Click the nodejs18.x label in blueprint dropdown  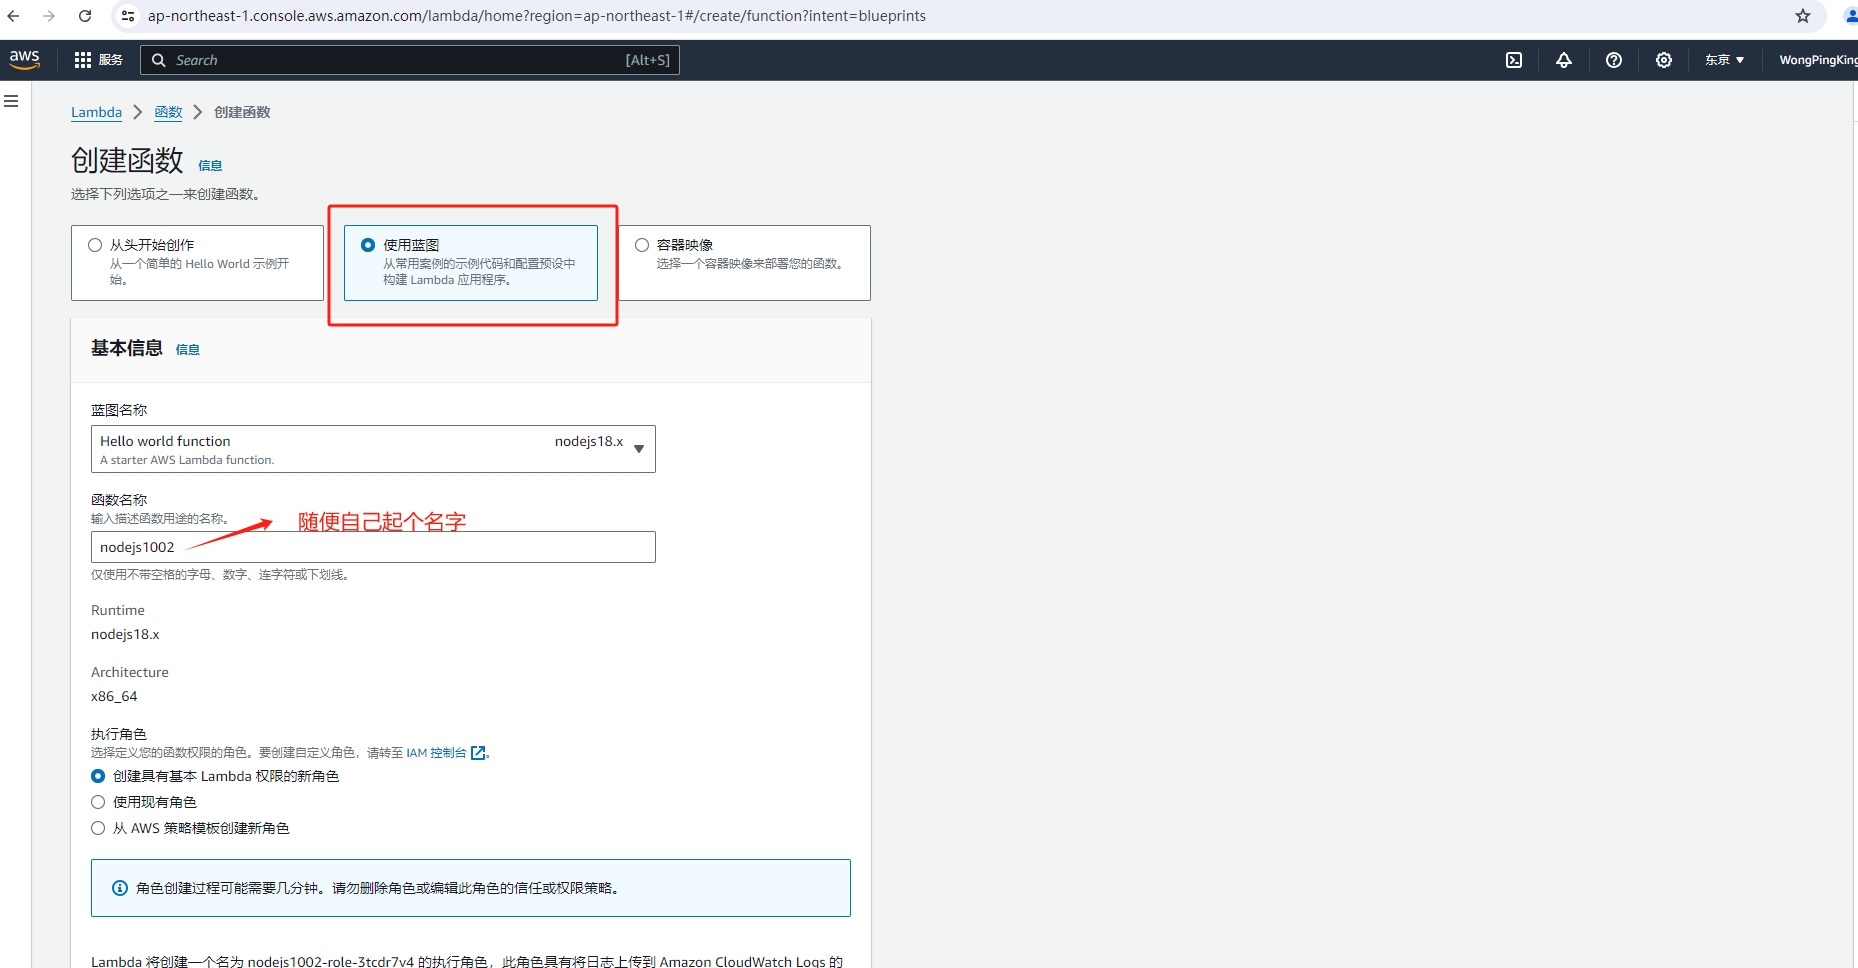tap(589, 441)
